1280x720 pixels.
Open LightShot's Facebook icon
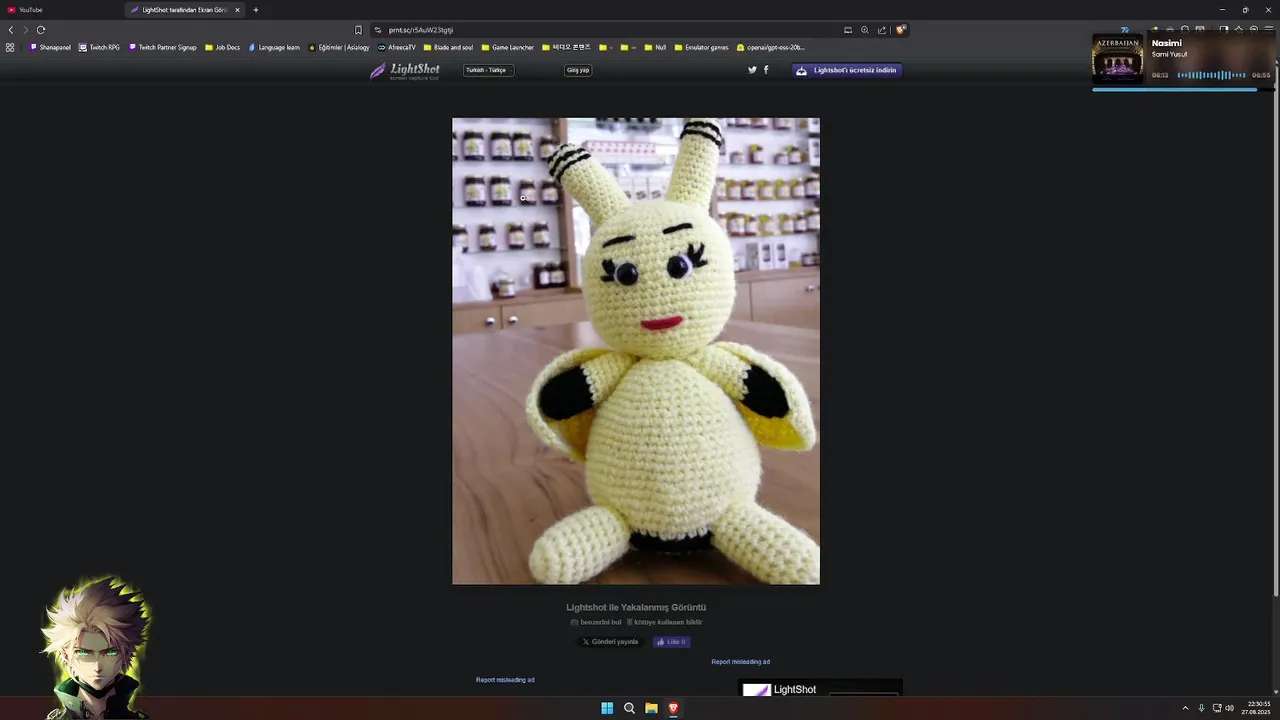(x=766, y=70)
